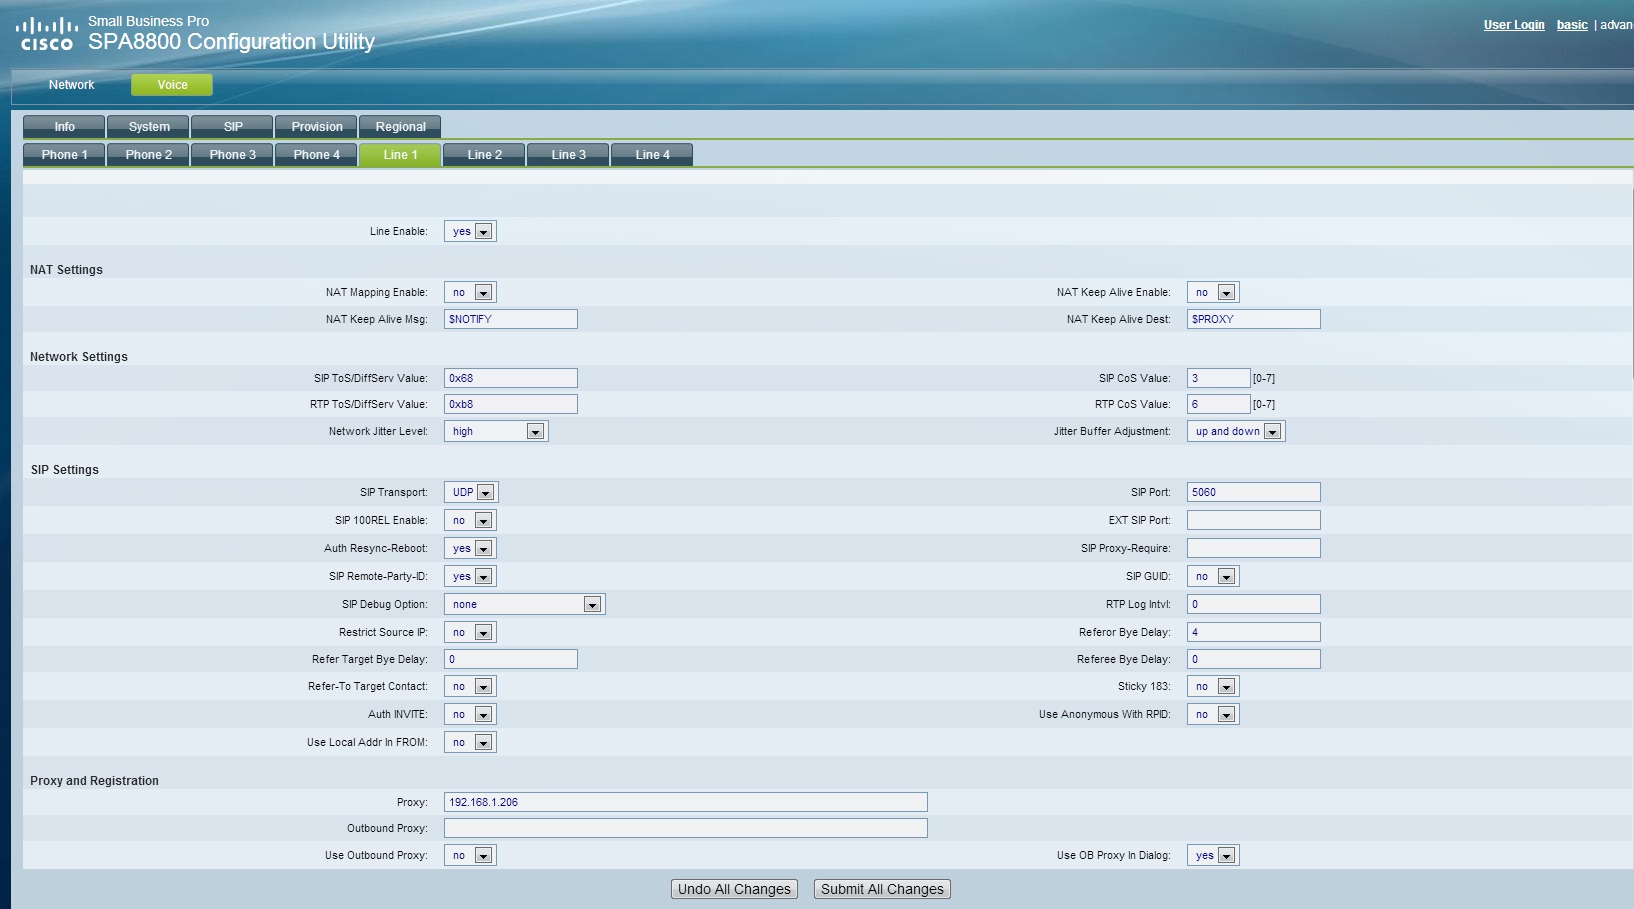Focus the SIP Port input field

coord(1253,492)
